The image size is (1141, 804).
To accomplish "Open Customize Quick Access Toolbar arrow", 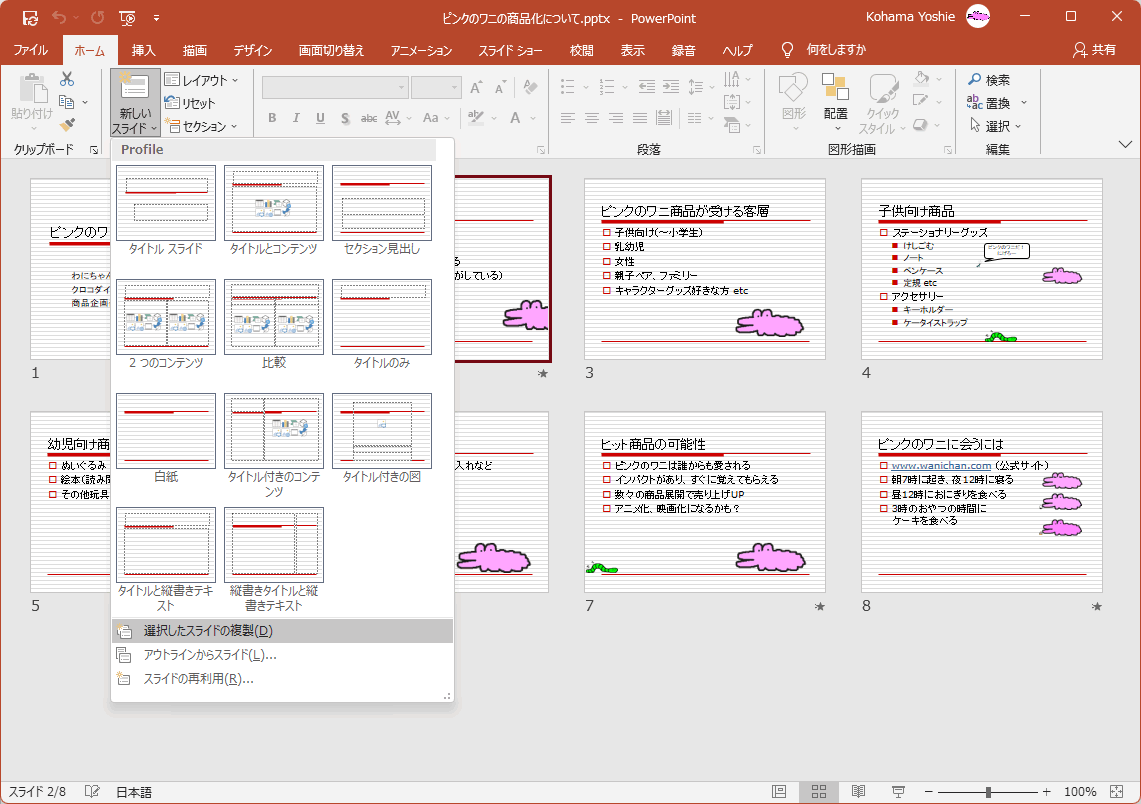I will [x=156, y=17].
